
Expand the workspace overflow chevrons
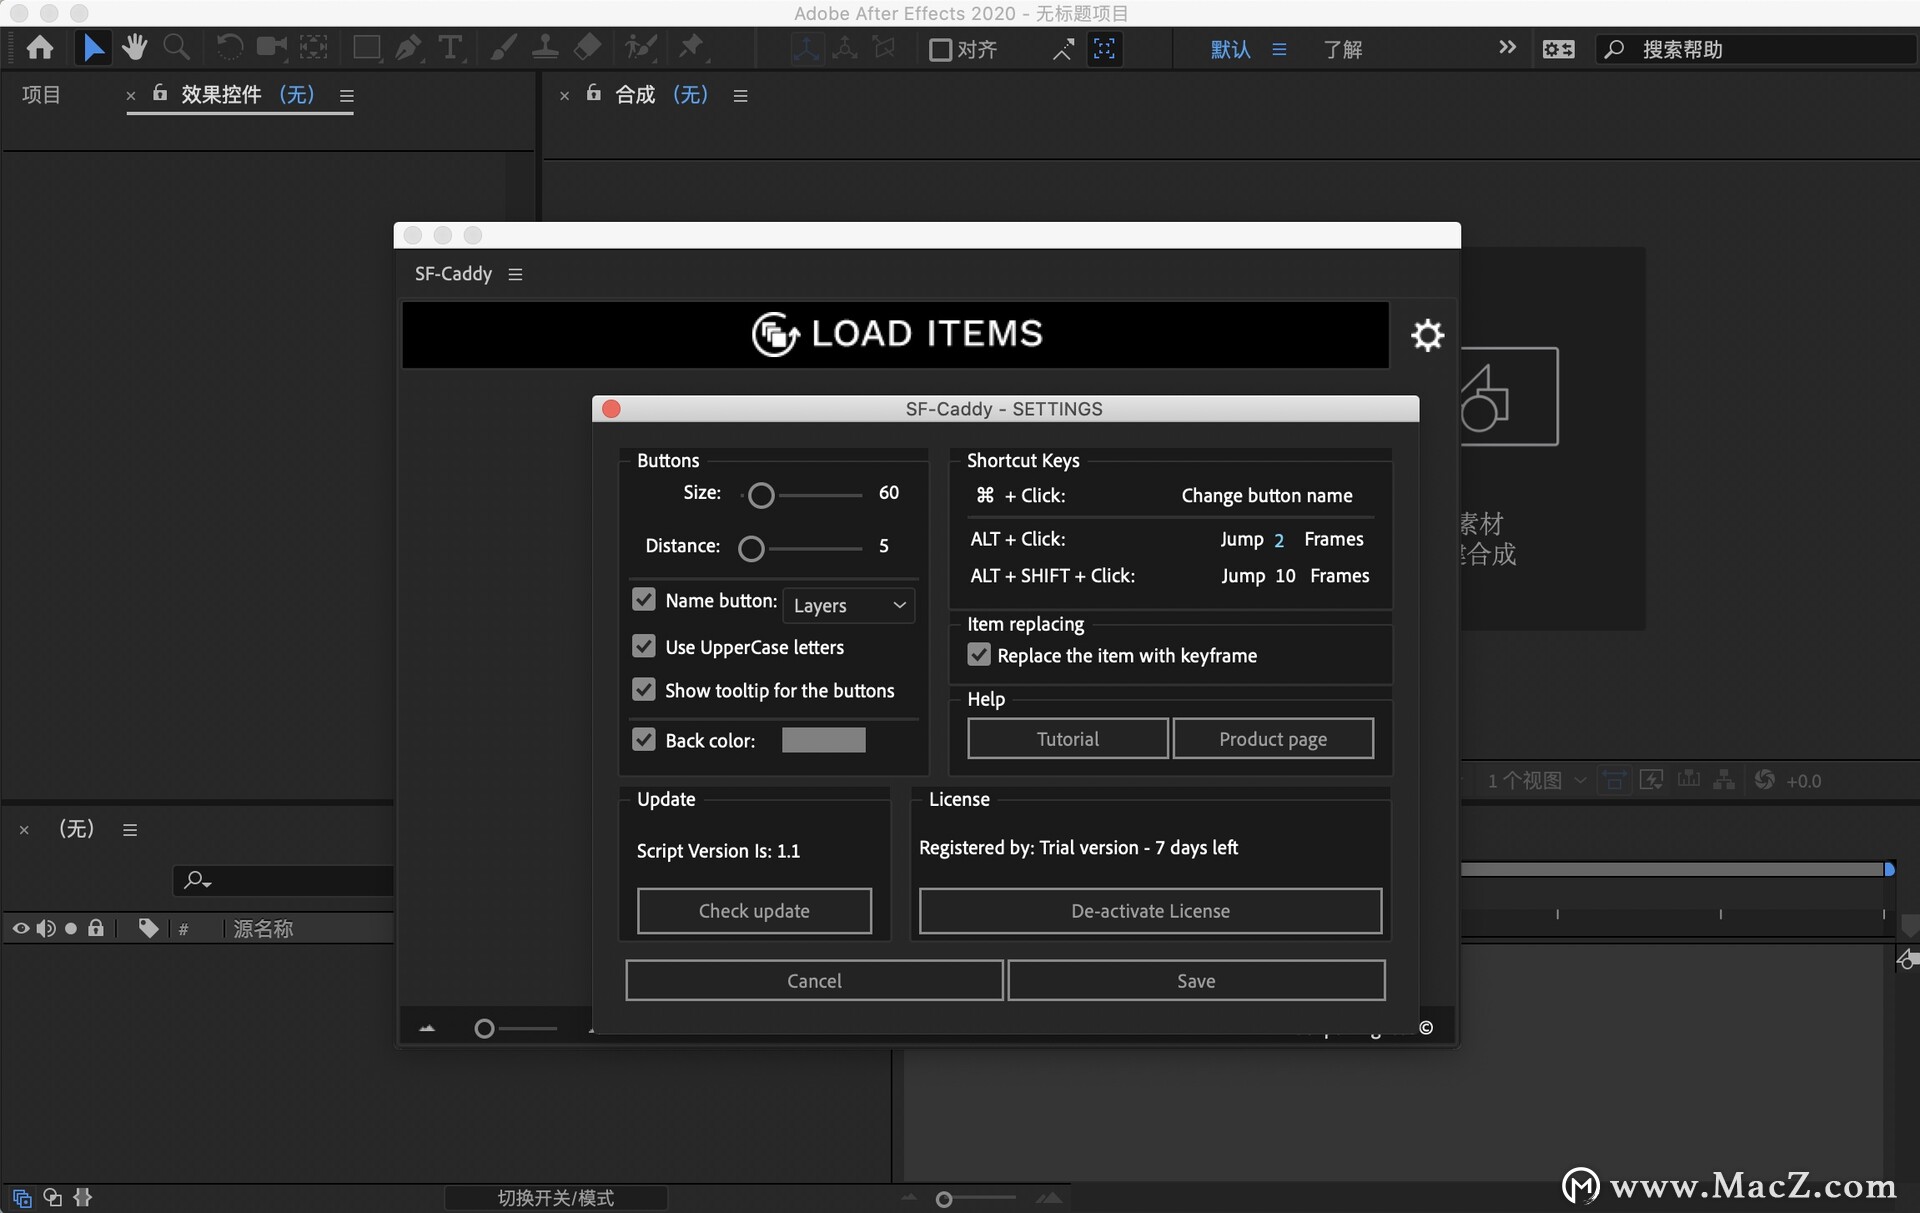[x=1507, y=48]
